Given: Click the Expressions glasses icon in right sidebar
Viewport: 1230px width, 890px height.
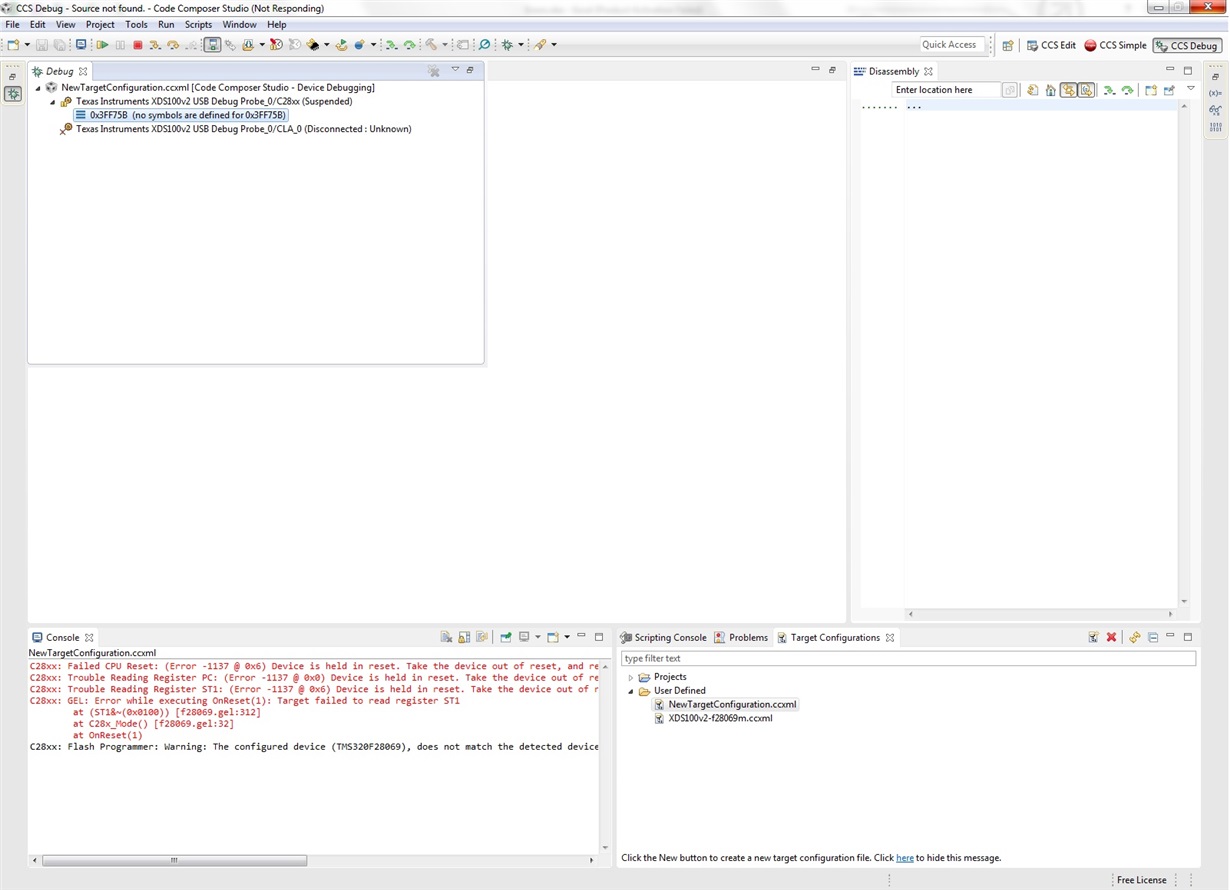Looking at the screenshot, I should (1215, 110).
